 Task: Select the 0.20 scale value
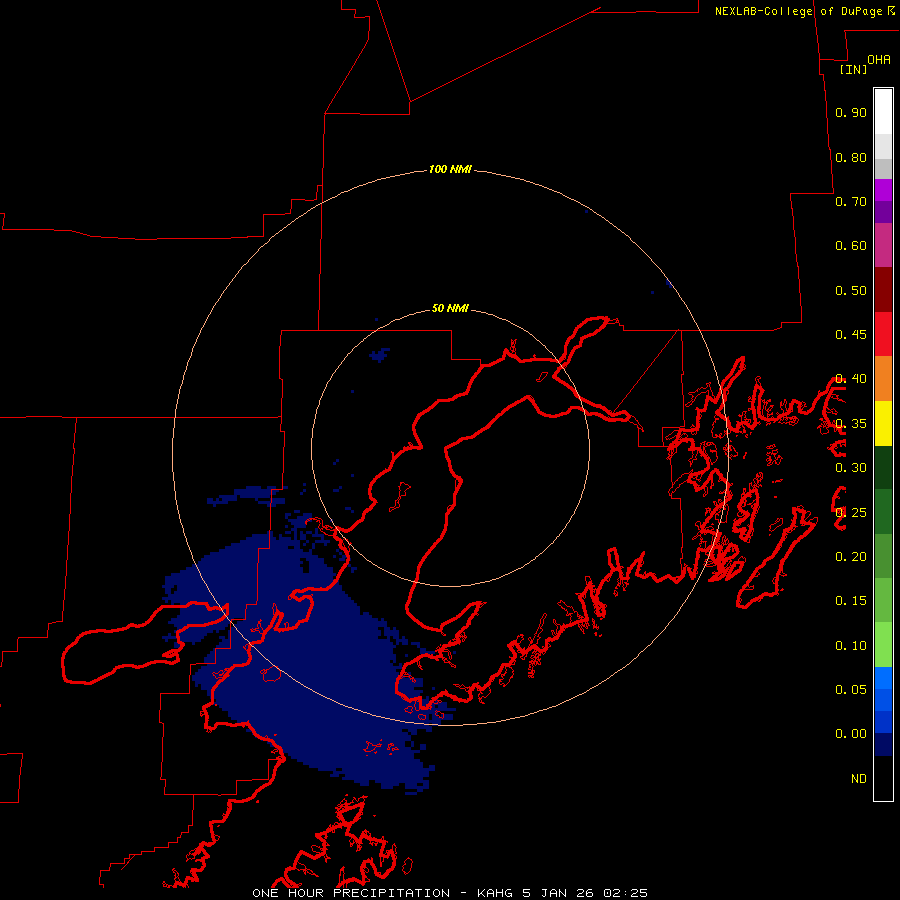[851, 557]
